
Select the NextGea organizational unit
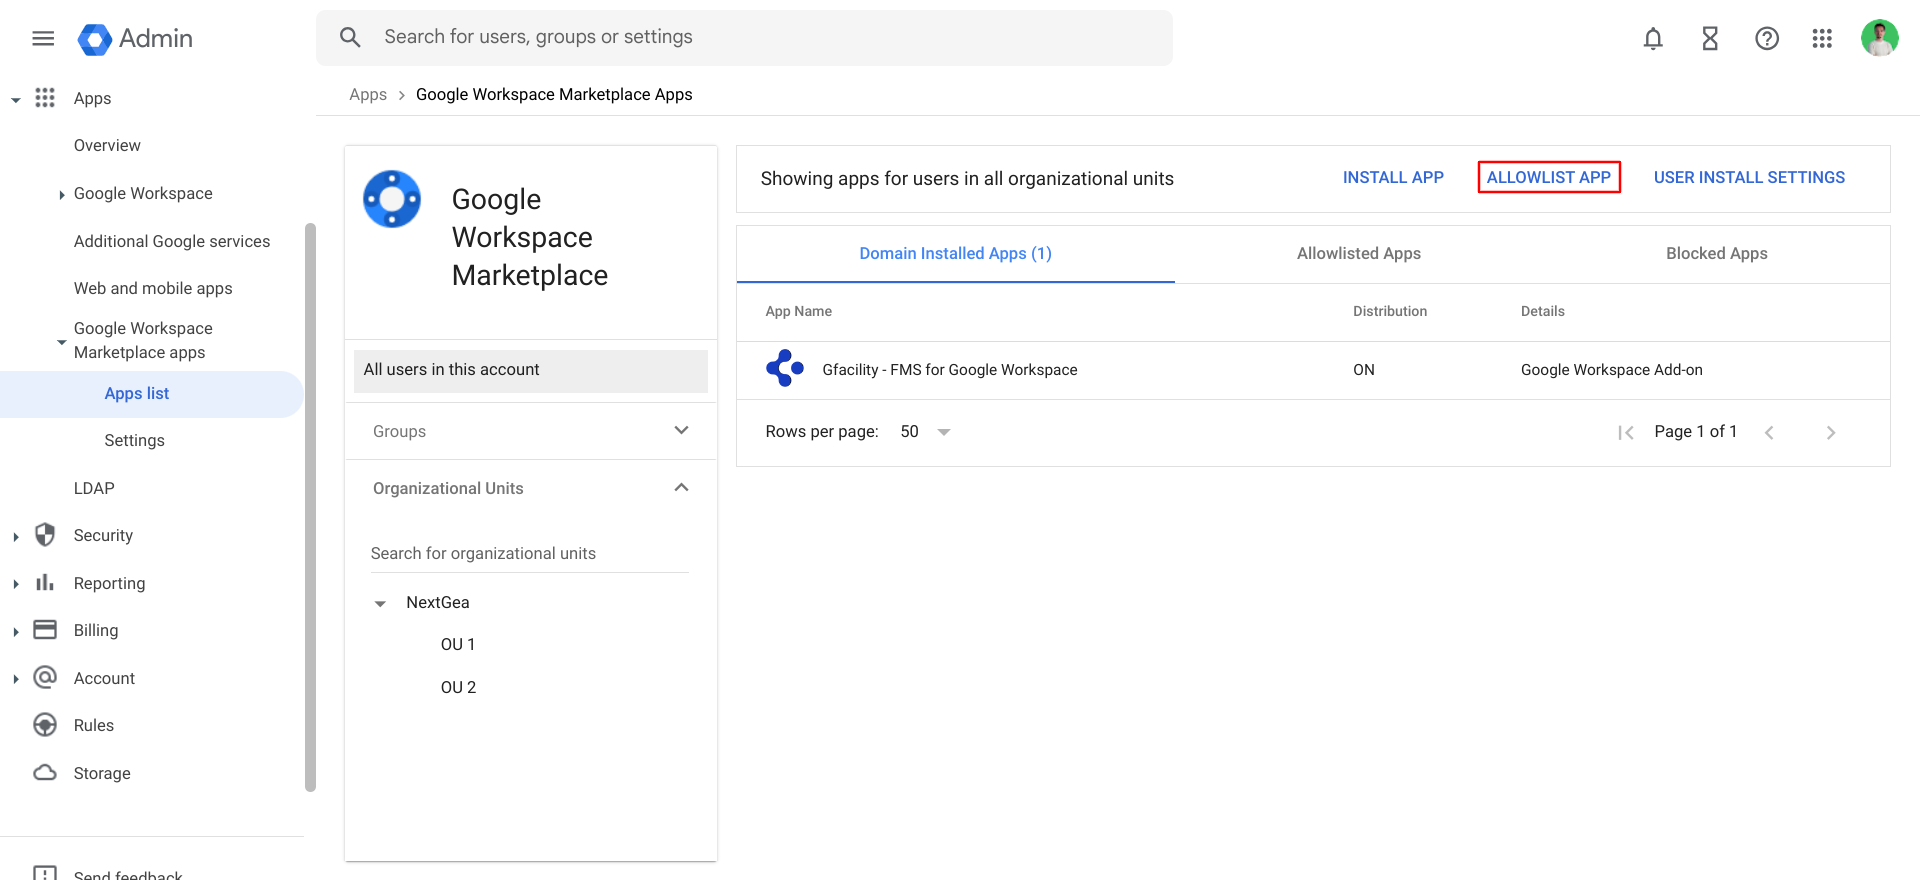click(x=438, y=602)
